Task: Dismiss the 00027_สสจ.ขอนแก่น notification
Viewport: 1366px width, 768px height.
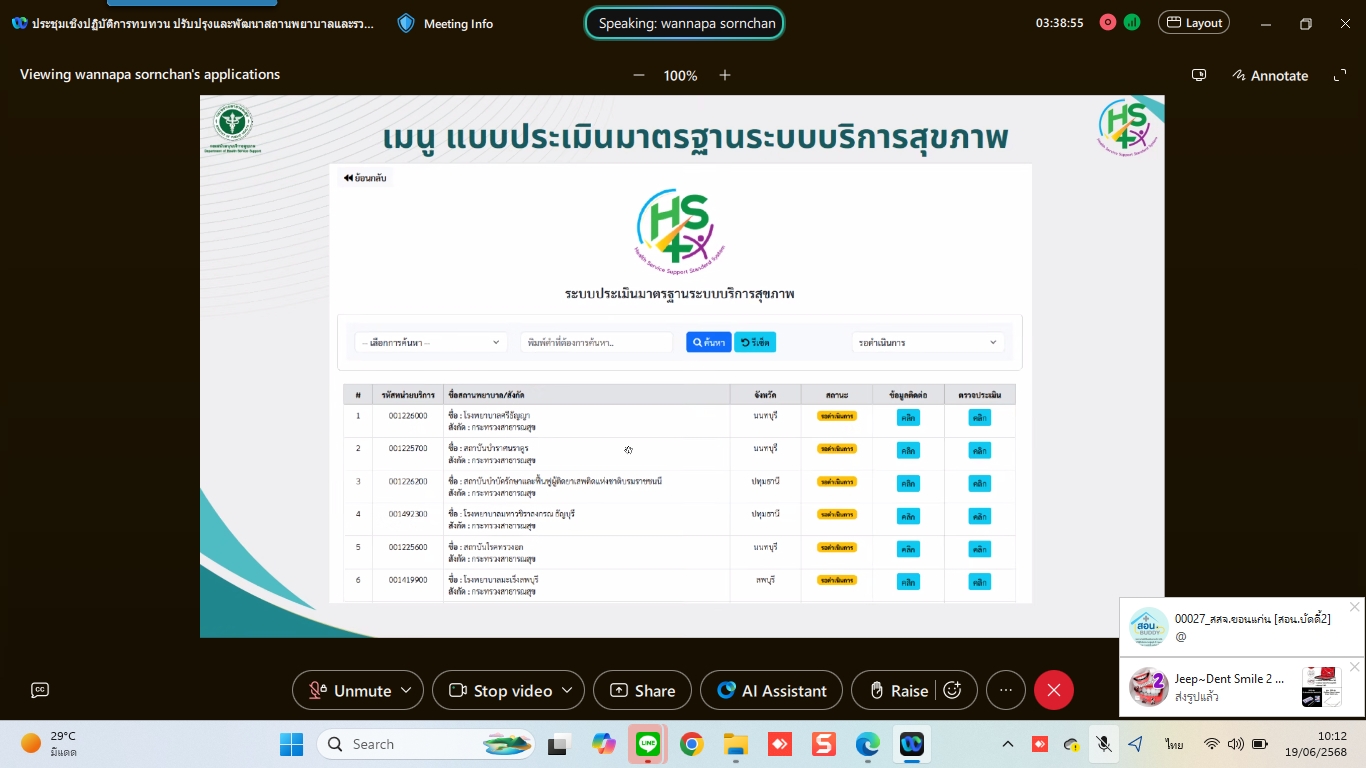Action: pos(1354,607)
